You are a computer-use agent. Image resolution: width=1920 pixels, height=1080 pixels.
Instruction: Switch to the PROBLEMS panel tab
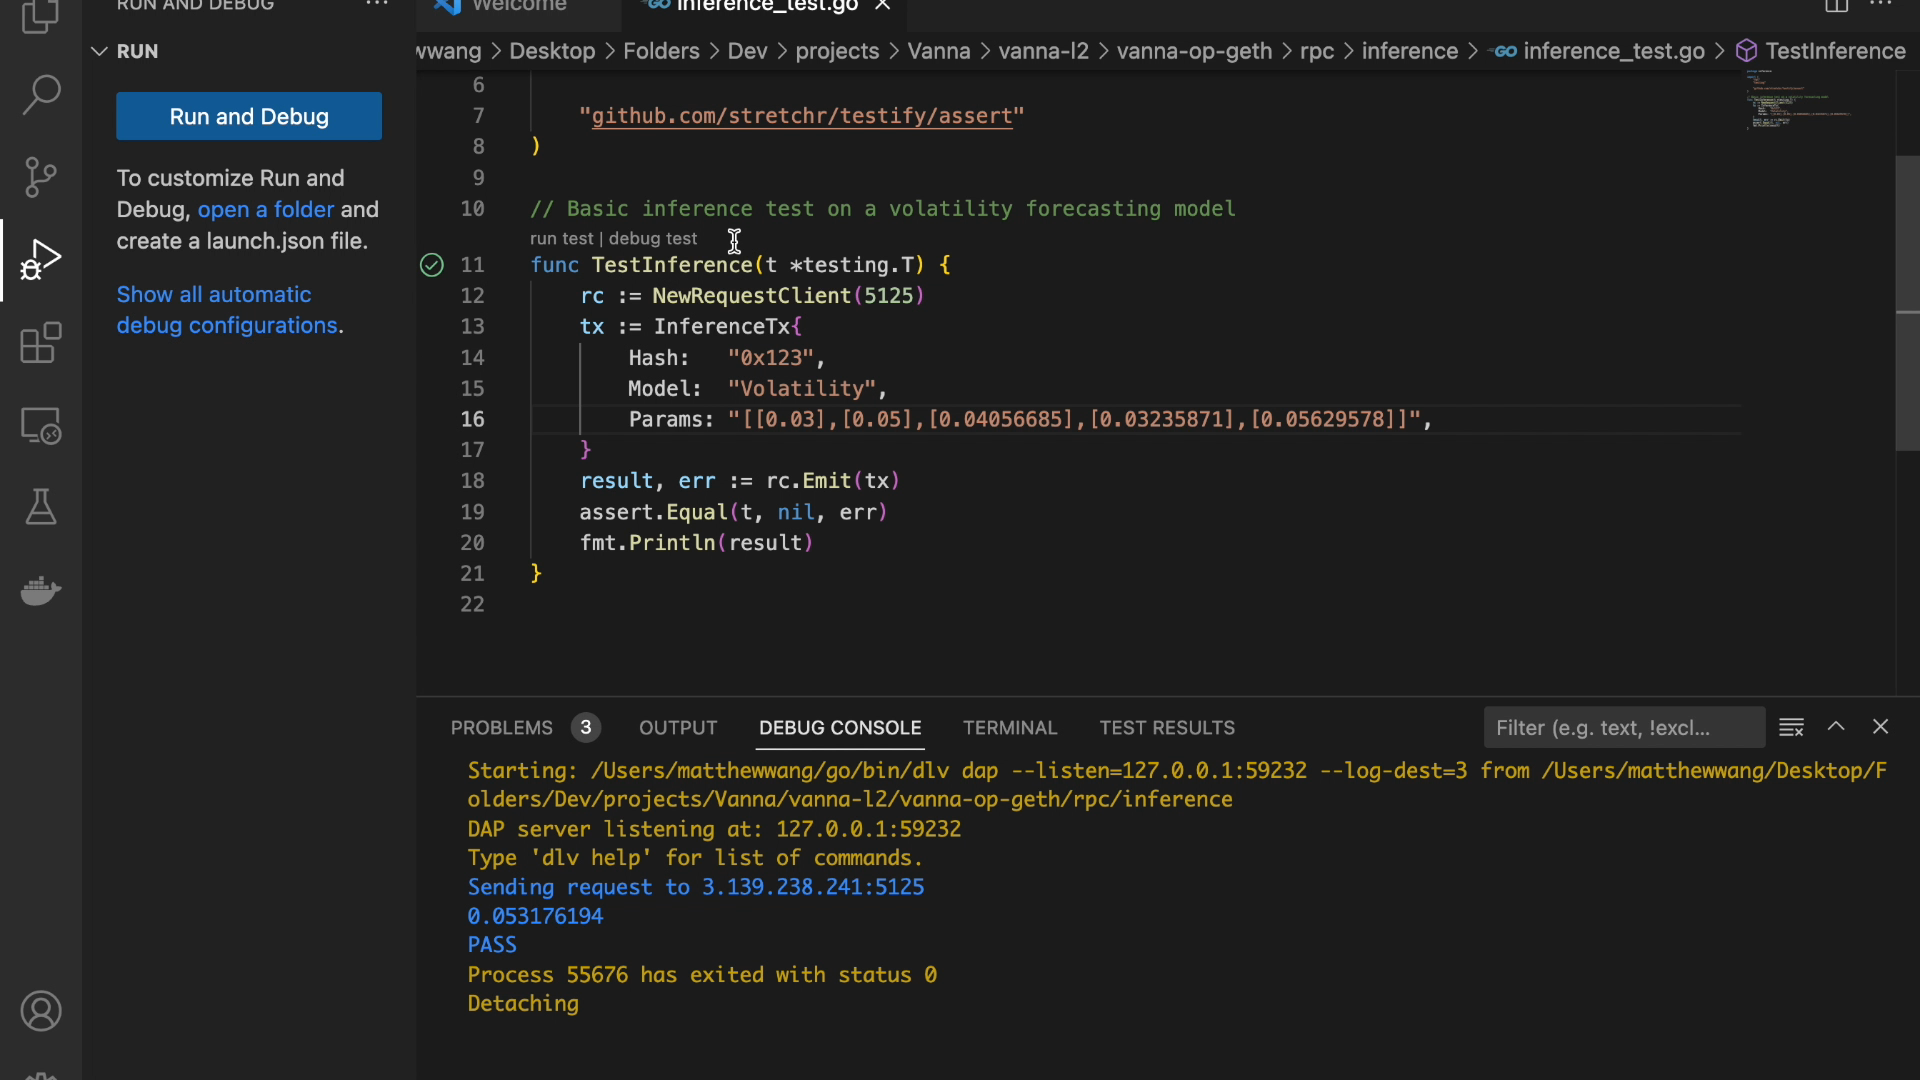click(x=501, y=728)
